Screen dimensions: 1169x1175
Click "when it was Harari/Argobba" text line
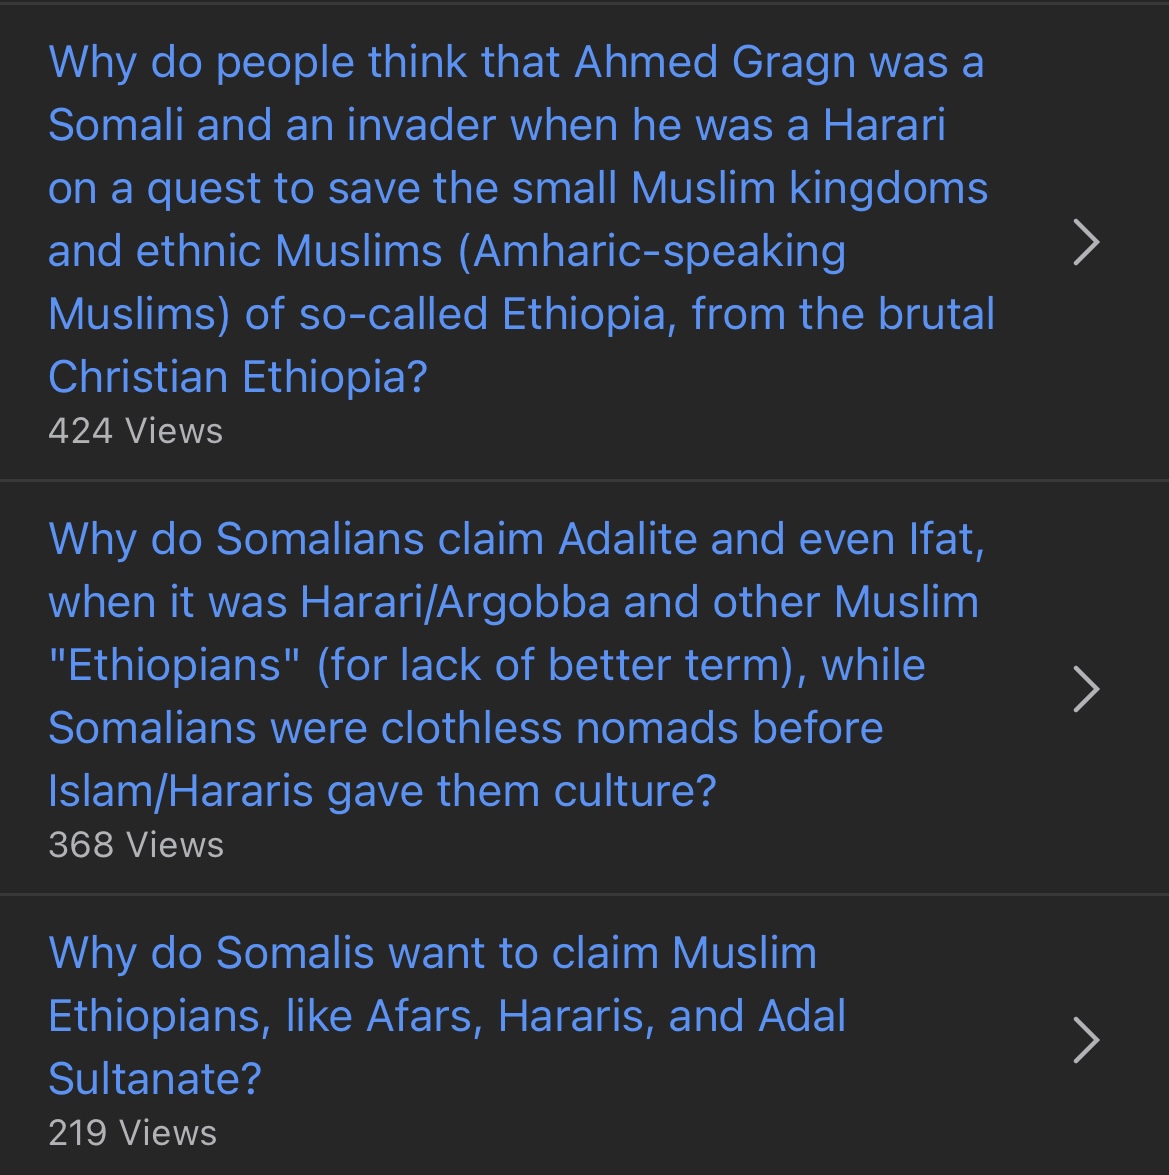click(513, 602)
